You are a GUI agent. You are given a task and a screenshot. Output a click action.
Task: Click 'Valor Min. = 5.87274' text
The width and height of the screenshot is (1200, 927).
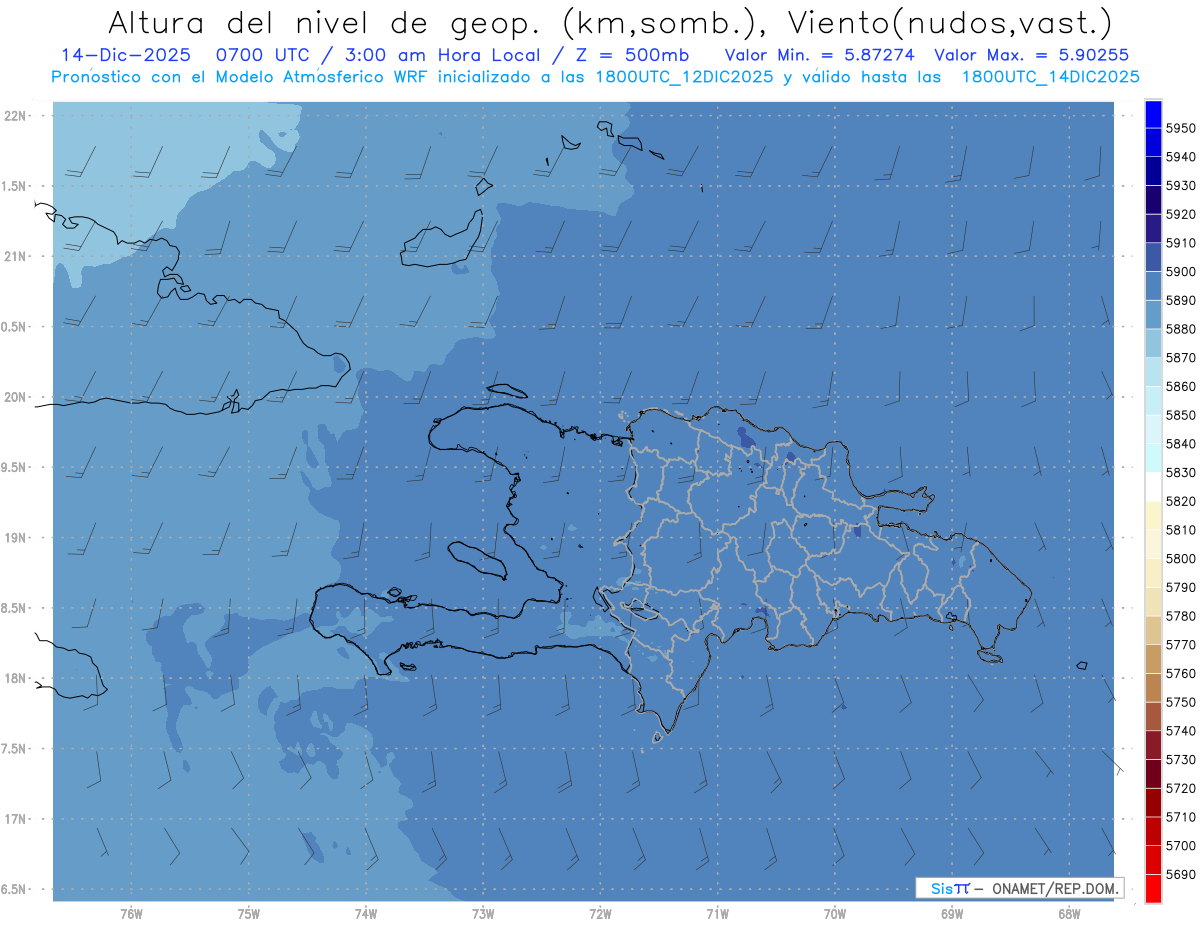click(x=820, y=55)
